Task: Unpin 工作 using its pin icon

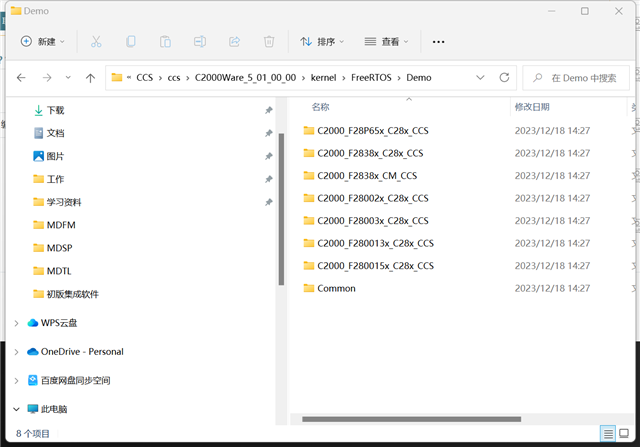Action: [269, 179]
